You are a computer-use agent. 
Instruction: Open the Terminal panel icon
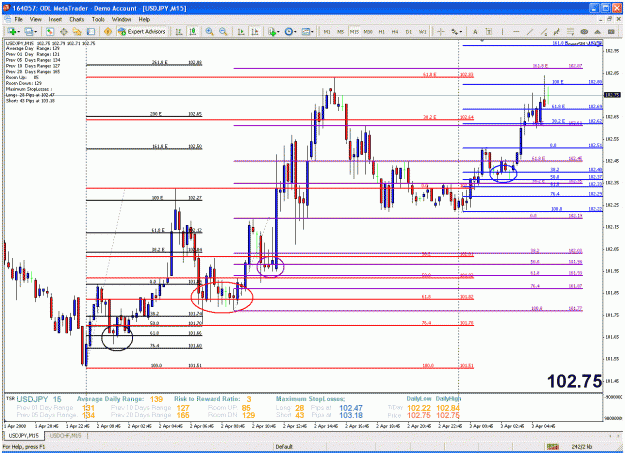[91, 32]
